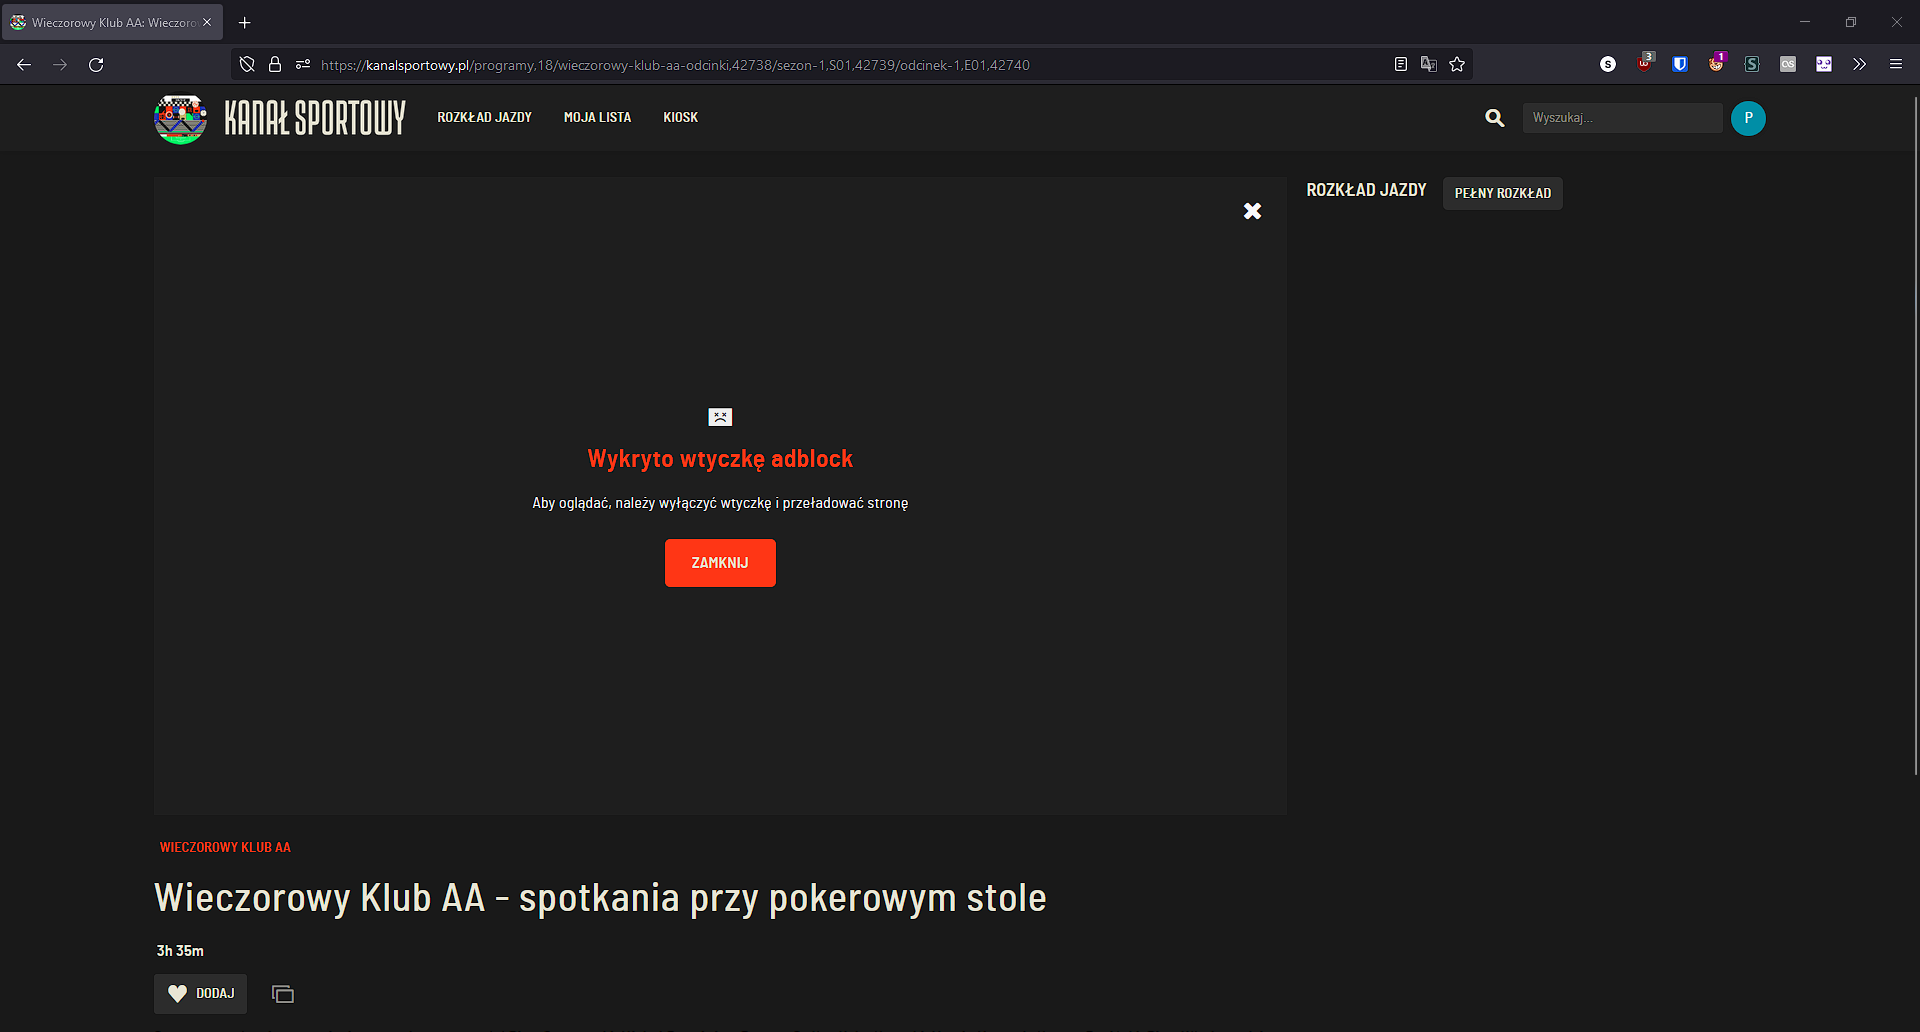Image resolution: width=1920 pixels, height=1032 pixels.
Task: Open Firefox reader view
Action: [x=1399, y=64]
